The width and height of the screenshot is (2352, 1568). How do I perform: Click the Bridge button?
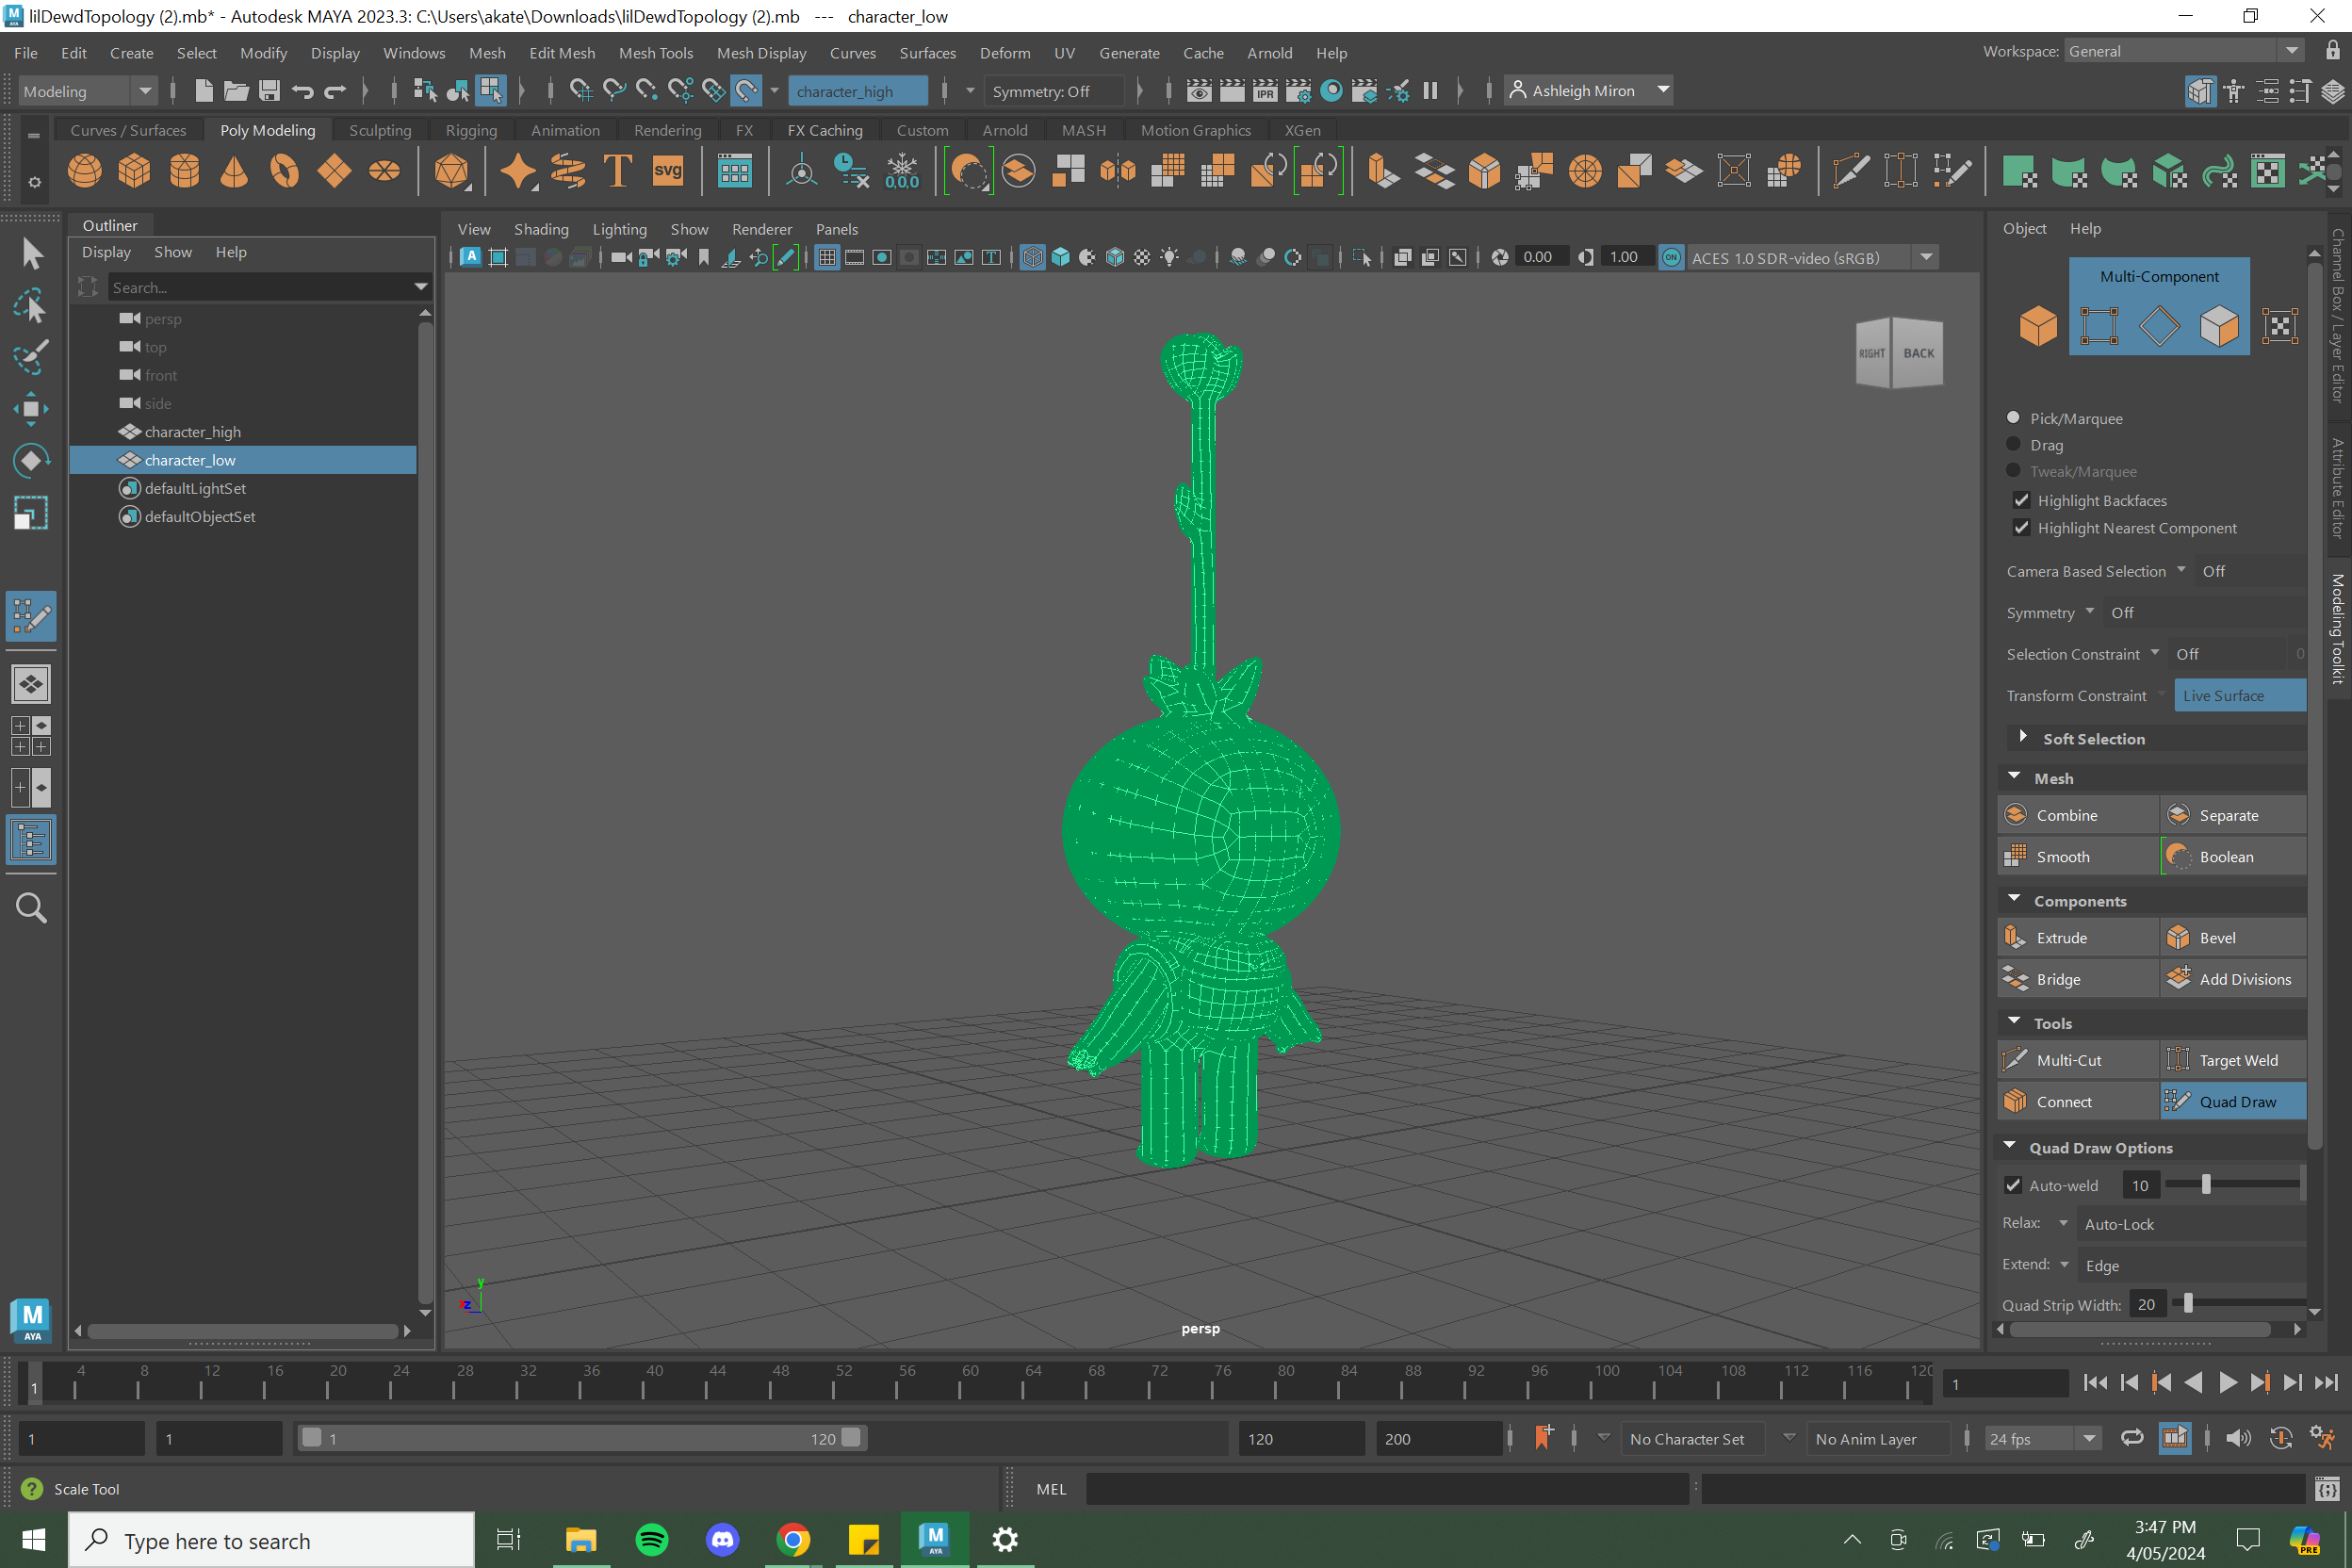pyautogui.click(x=2078, y=979)
